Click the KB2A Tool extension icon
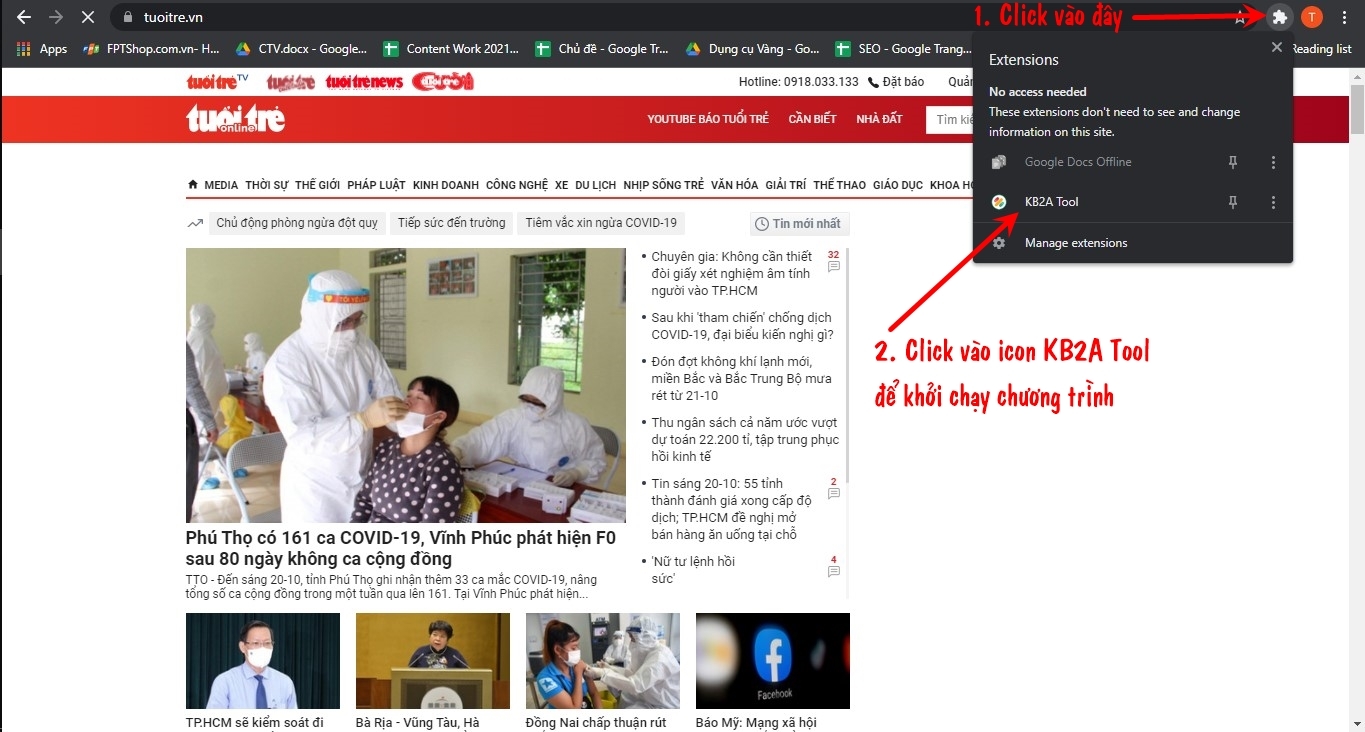Screen dimensions: 1365x732 (998, 202)
